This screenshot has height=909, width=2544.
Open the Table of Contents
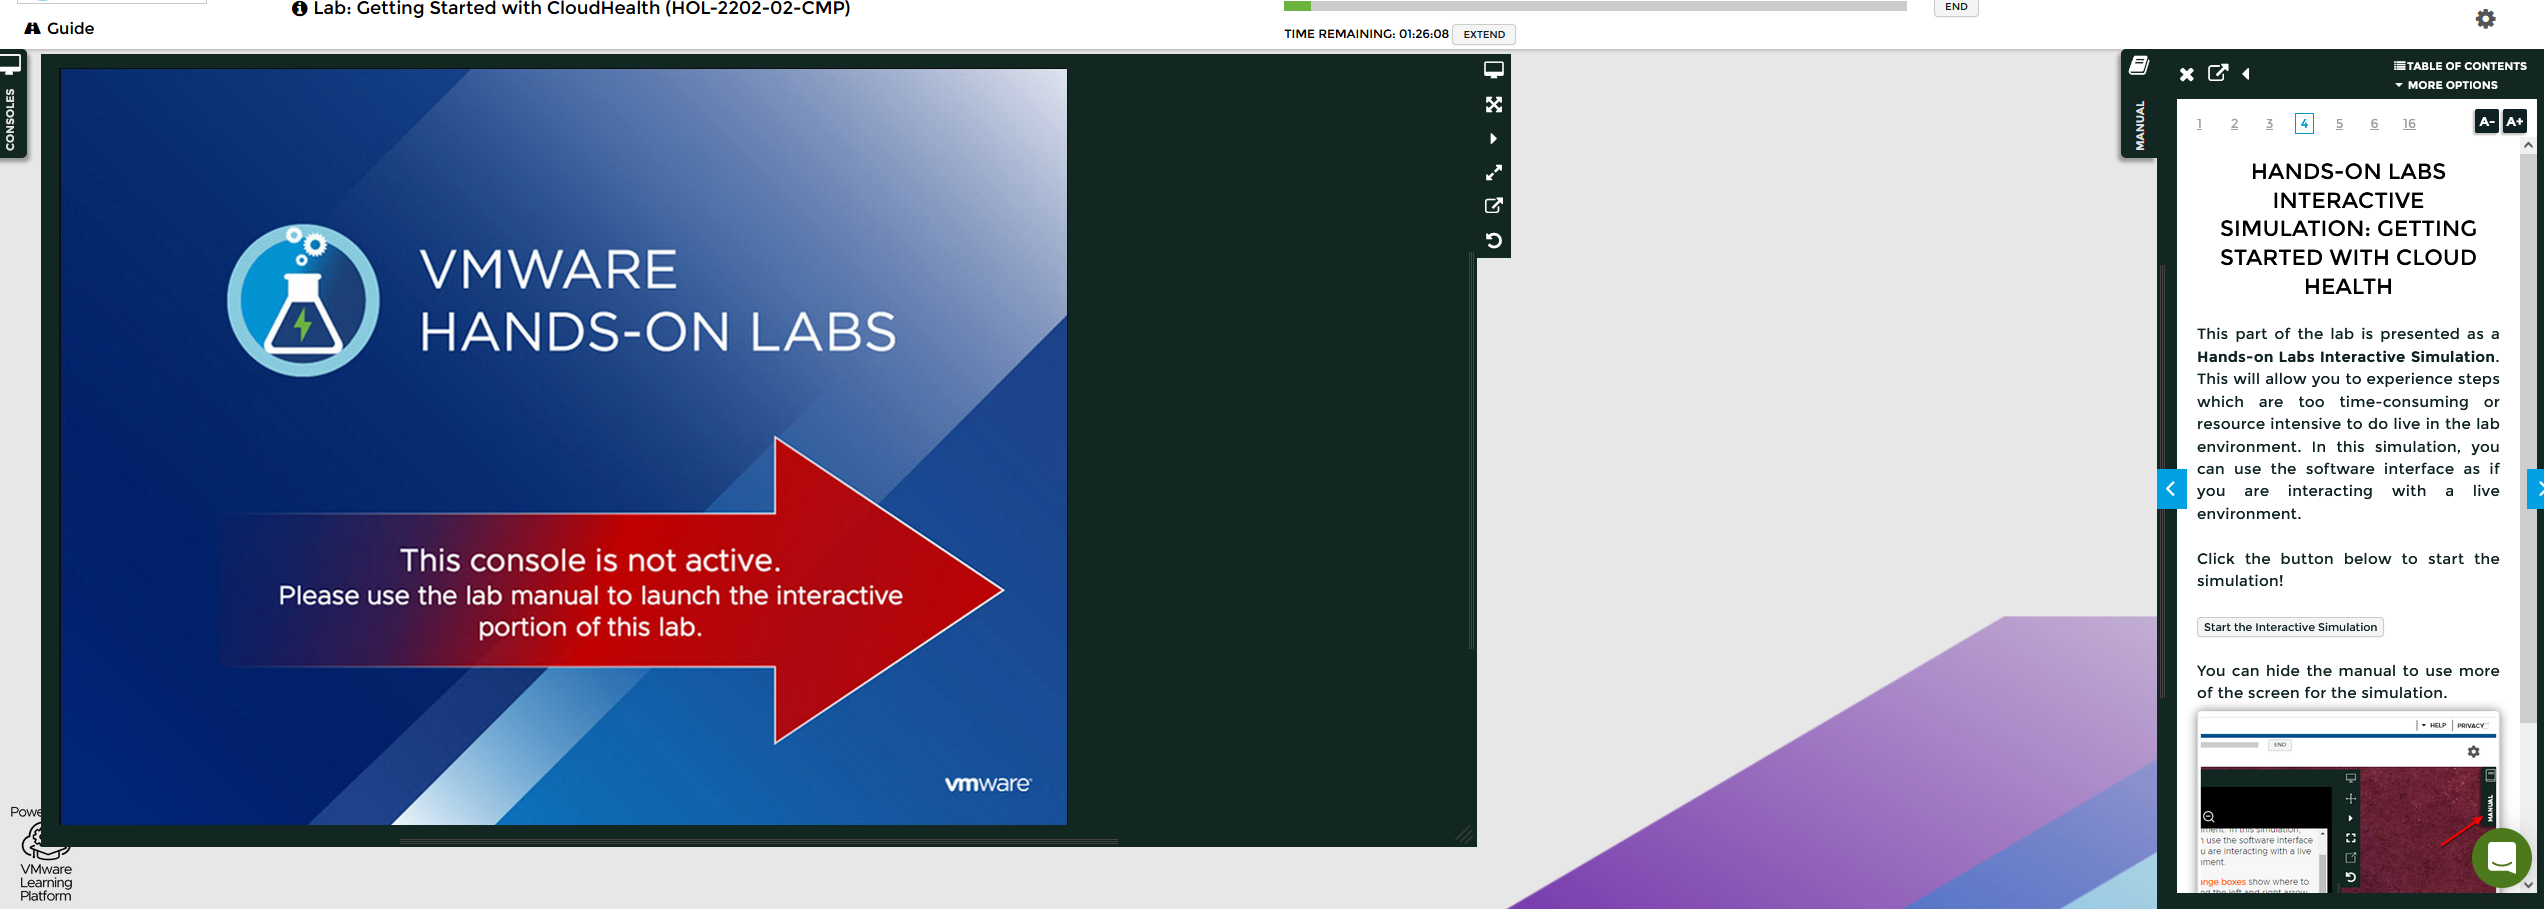click(x=2460, y=66)
